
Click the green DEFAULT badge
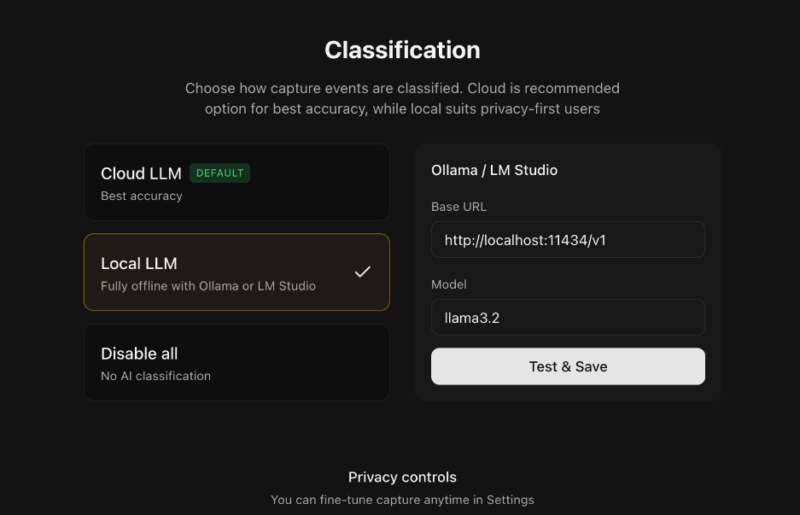pos(219,173)
